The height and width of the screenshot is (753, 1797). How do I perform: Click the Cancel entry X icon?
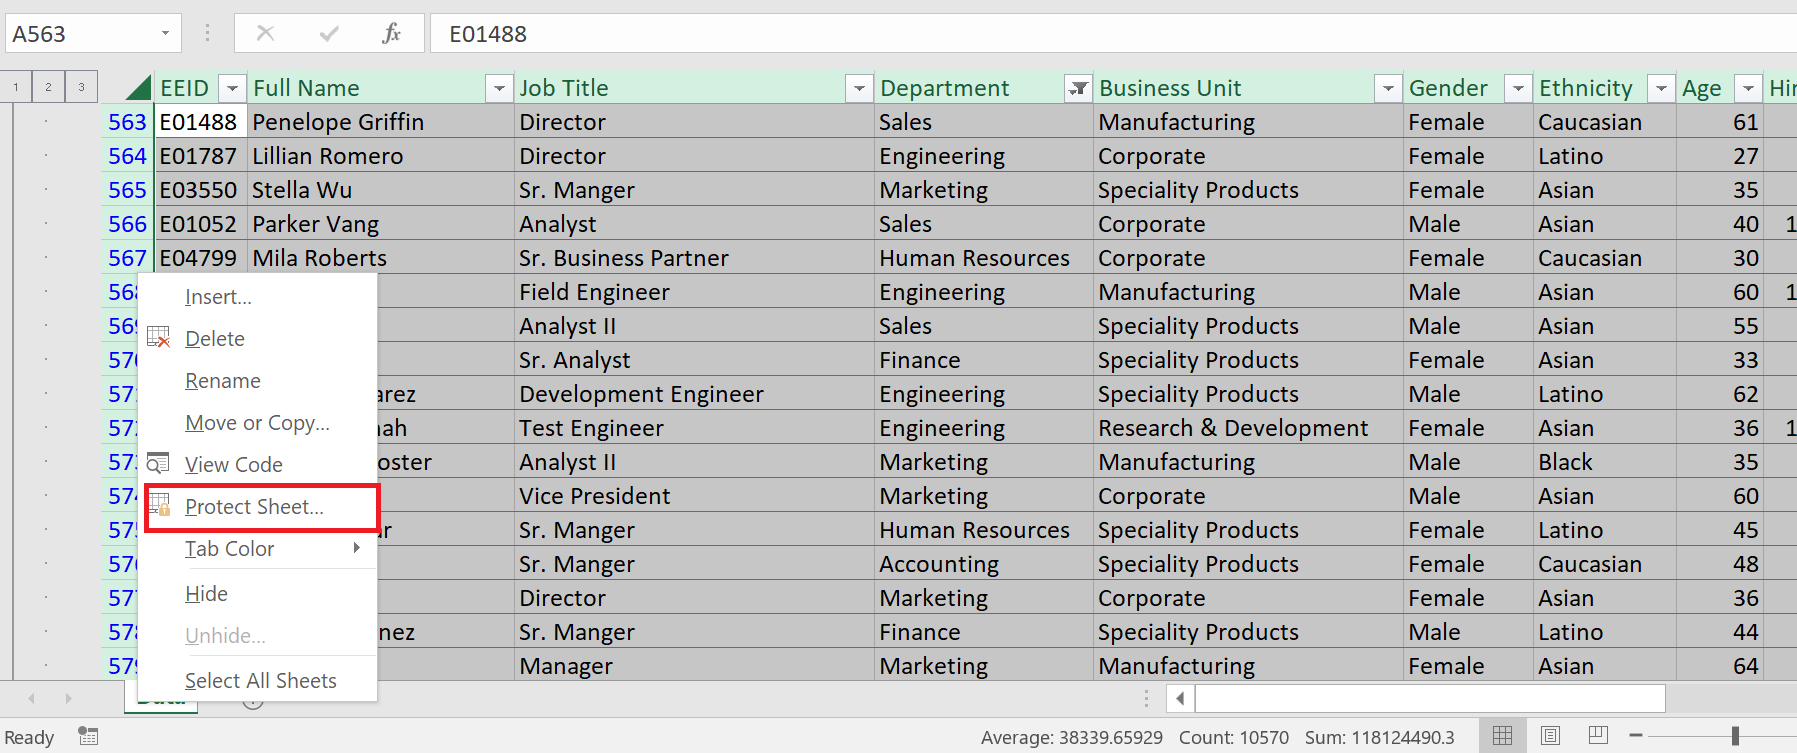[x=265, y=34]
